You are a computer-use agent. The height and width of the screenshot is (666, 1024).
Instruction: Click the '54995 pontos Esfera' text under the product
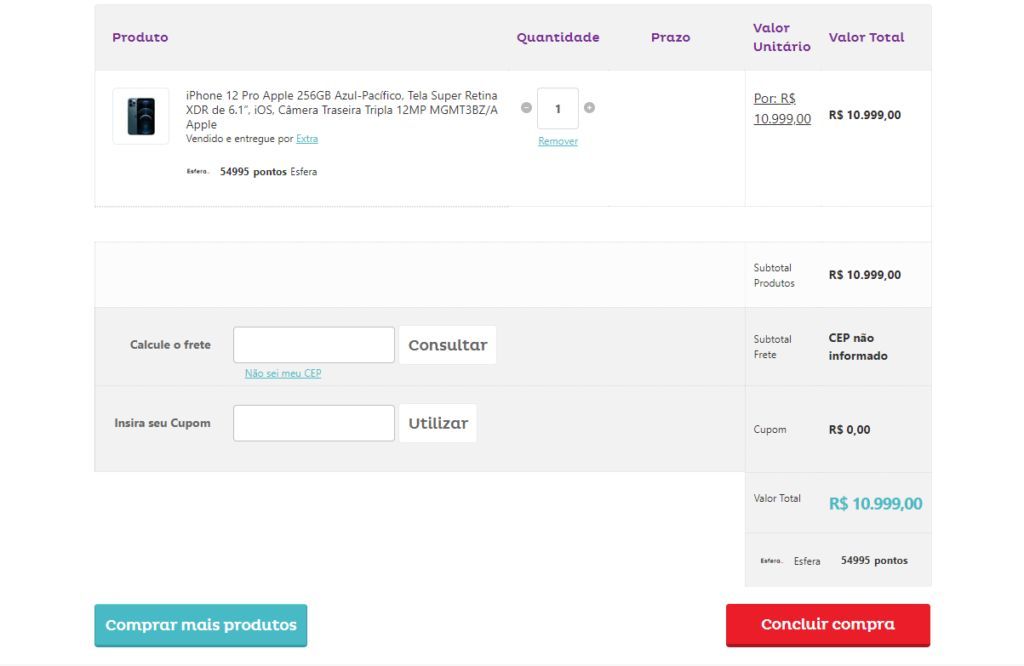(x=268, y=172)
